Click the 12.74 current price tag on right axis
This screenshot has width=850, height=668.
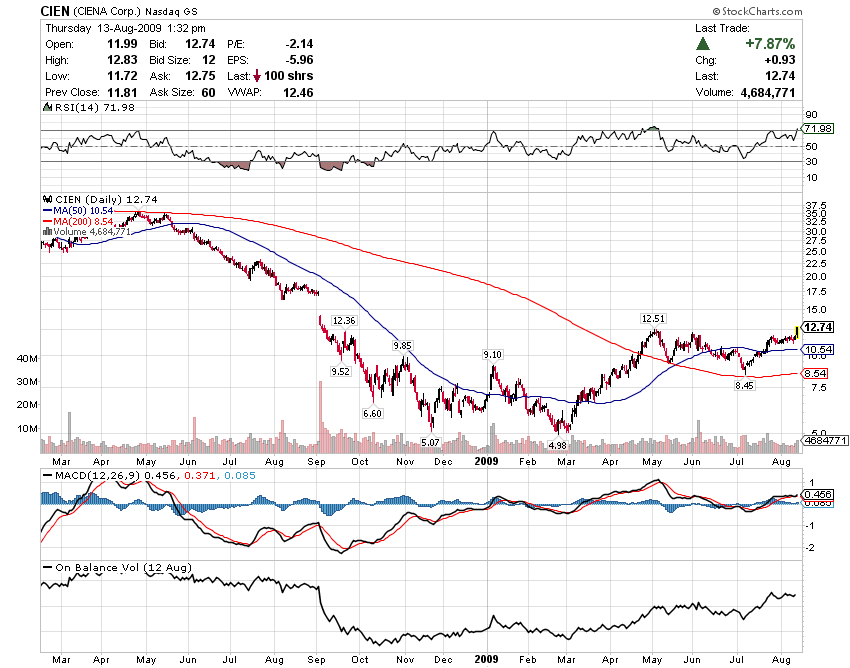point(818,327)
